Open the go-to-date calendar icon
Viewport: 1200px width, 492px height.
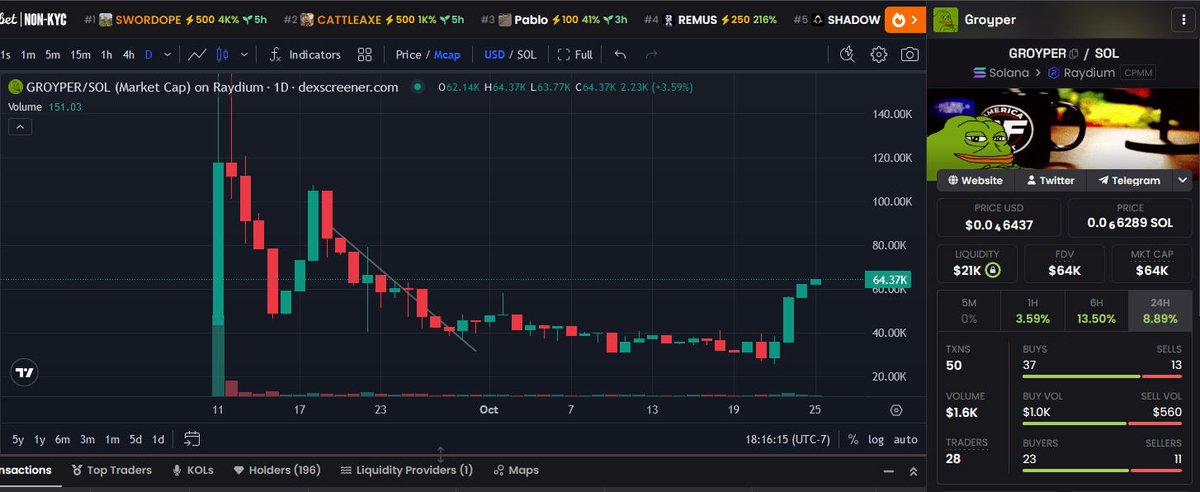click(x=193, y=439)
